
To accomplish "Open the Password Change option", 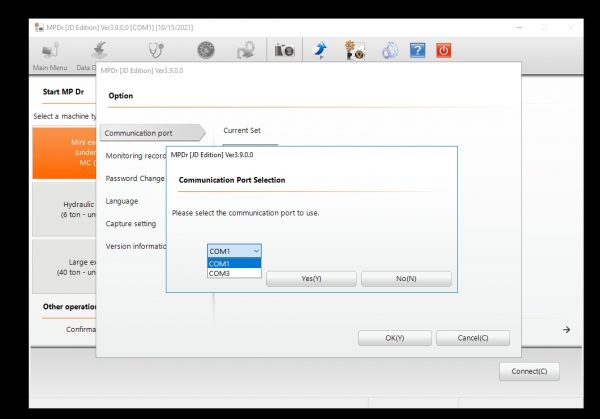I will tap(135, 178).
